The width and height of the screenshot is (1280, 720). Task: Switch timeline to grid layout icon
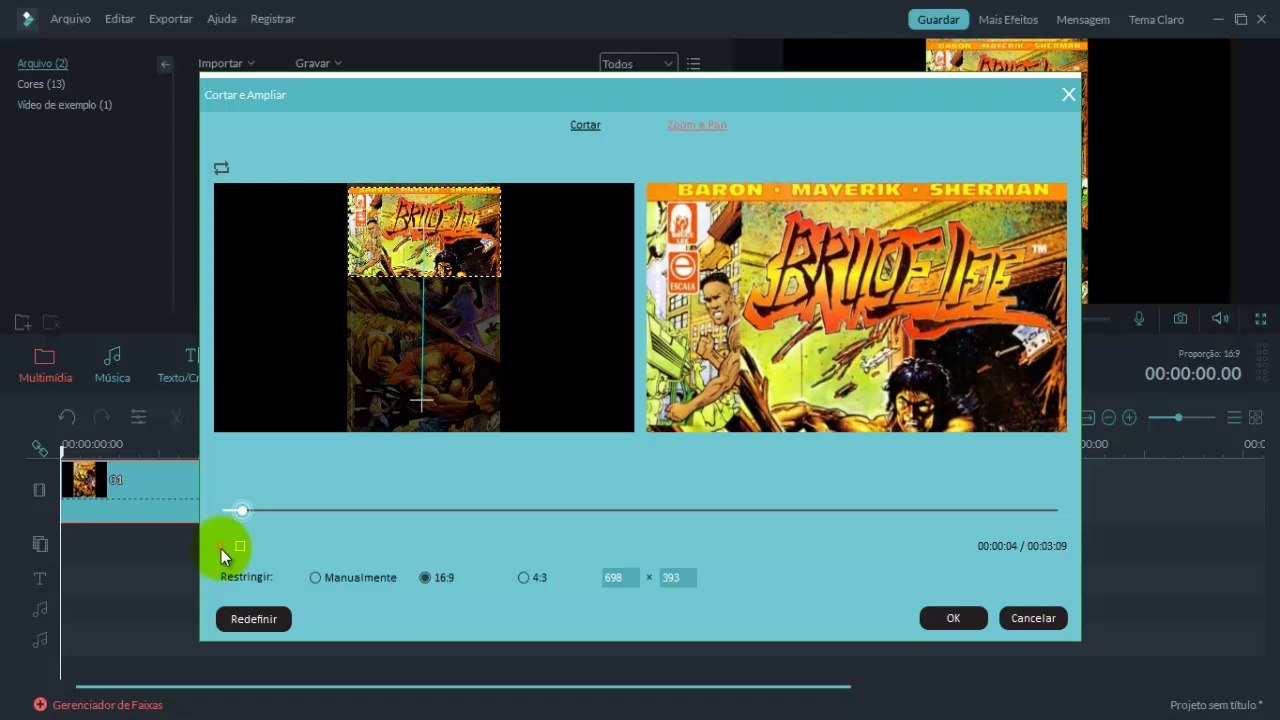pyautogui.click(x=1256, y=417)
